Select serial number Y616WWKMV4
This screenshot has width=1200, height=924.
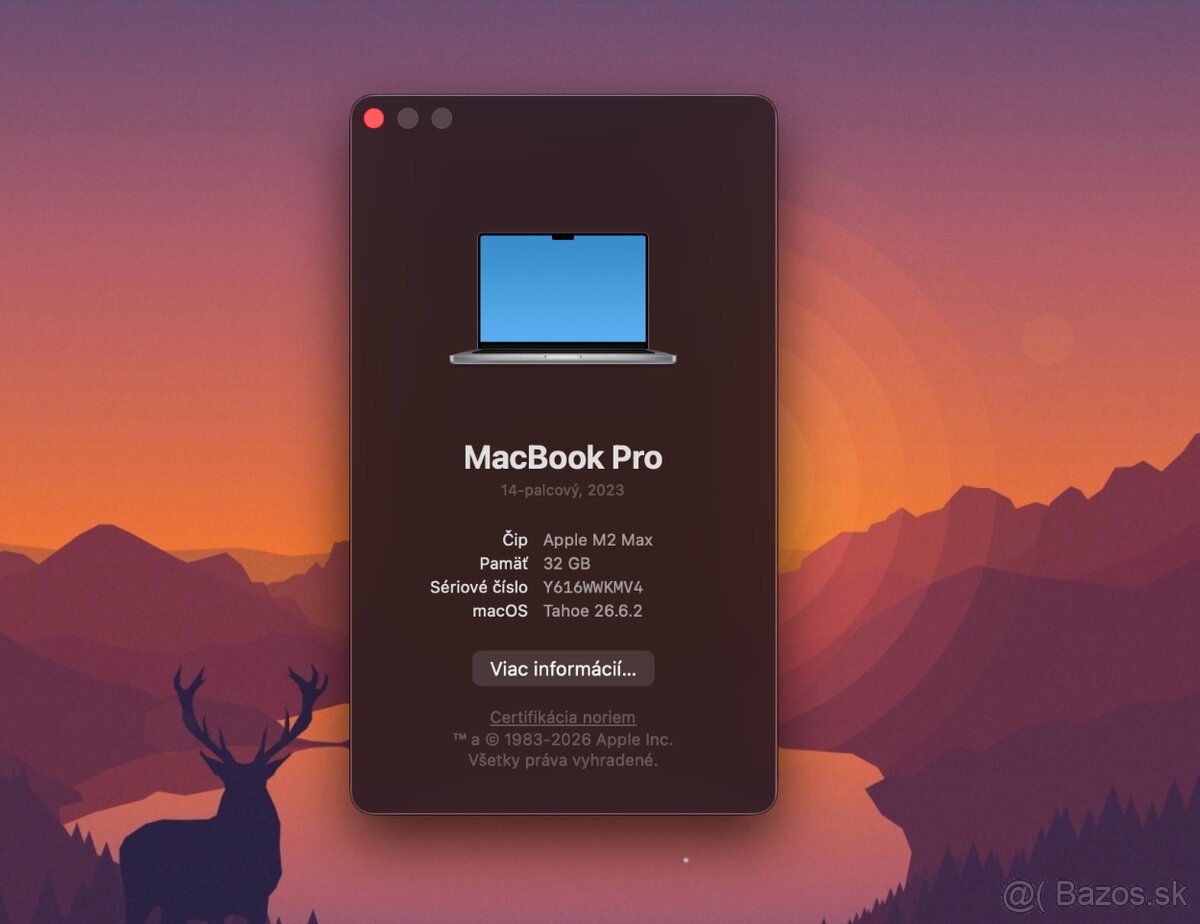(593, 588)
